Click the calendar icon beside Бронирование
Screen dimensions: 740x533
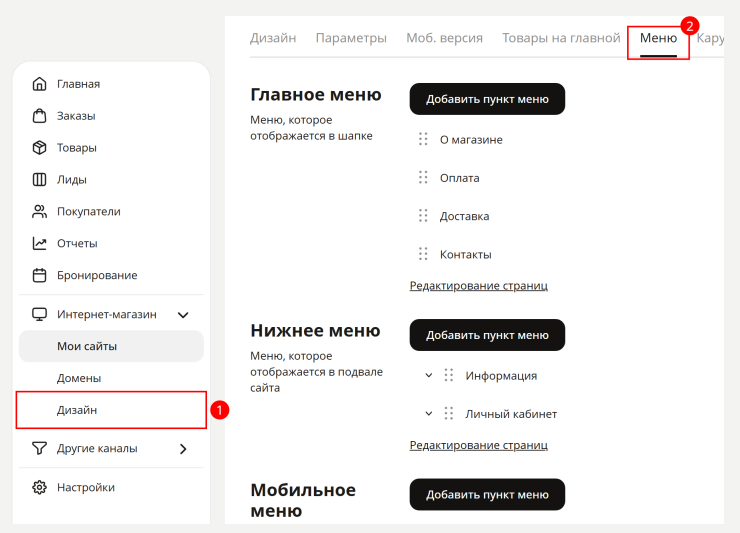click(39, 275)
